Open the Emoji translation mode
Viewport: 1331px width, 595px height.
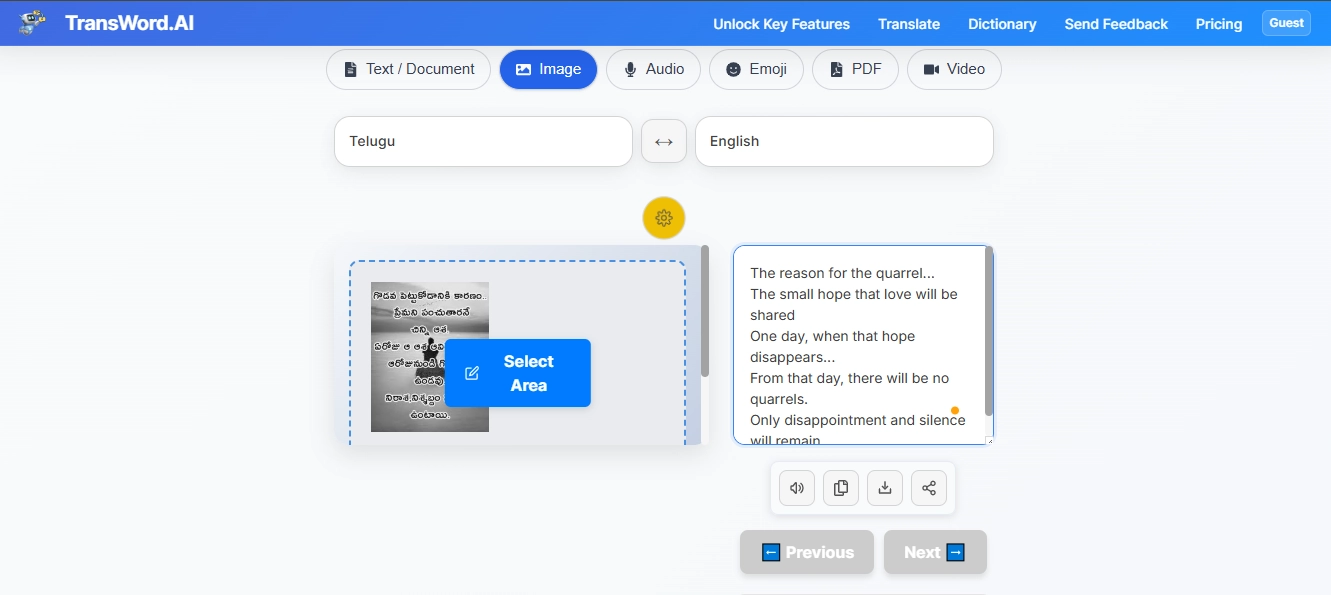[756, 69]
